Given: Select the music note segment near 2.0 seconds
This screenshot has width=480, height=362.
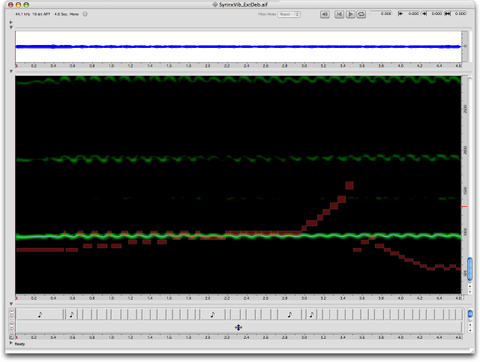Looking at the screenshot, I should click(x=213, y=314).
